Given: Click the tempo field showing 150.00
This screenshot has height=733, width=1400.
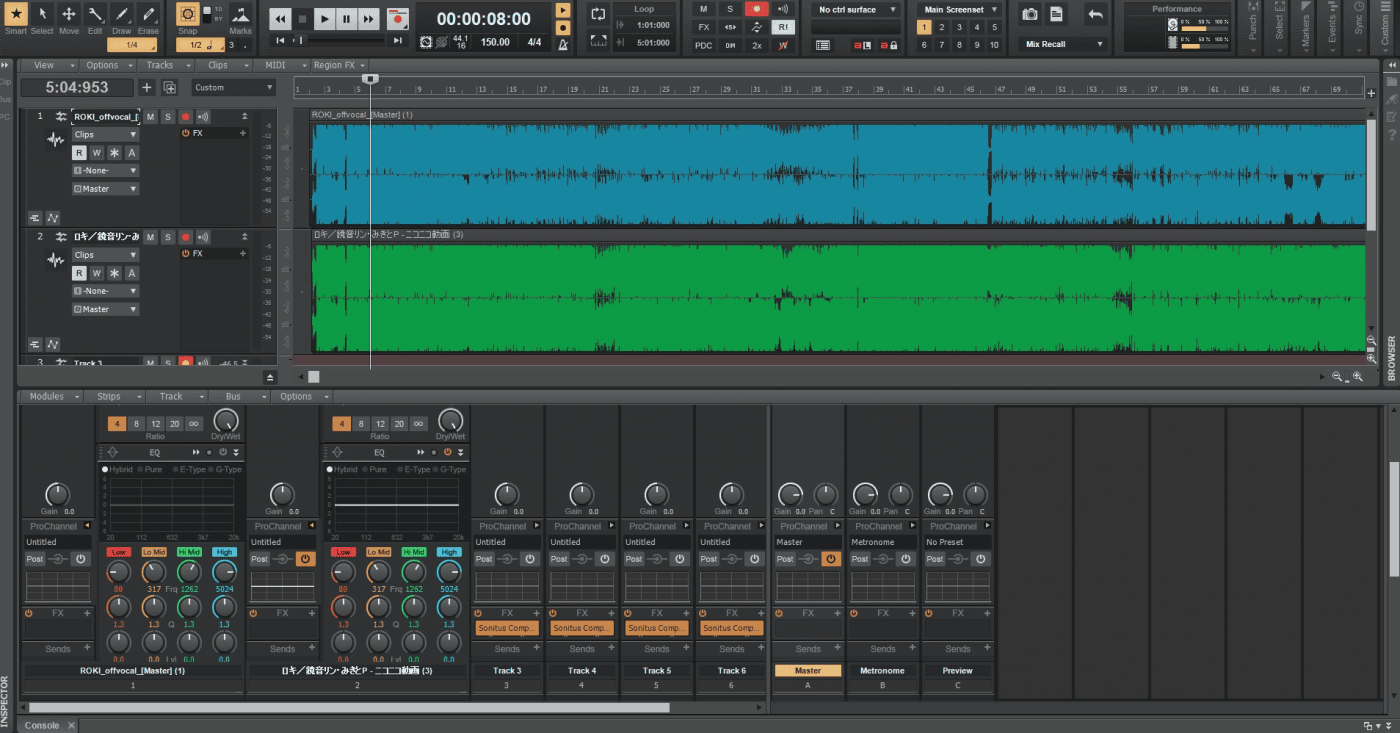Looking at the screenshot, I should pos(495,42).
